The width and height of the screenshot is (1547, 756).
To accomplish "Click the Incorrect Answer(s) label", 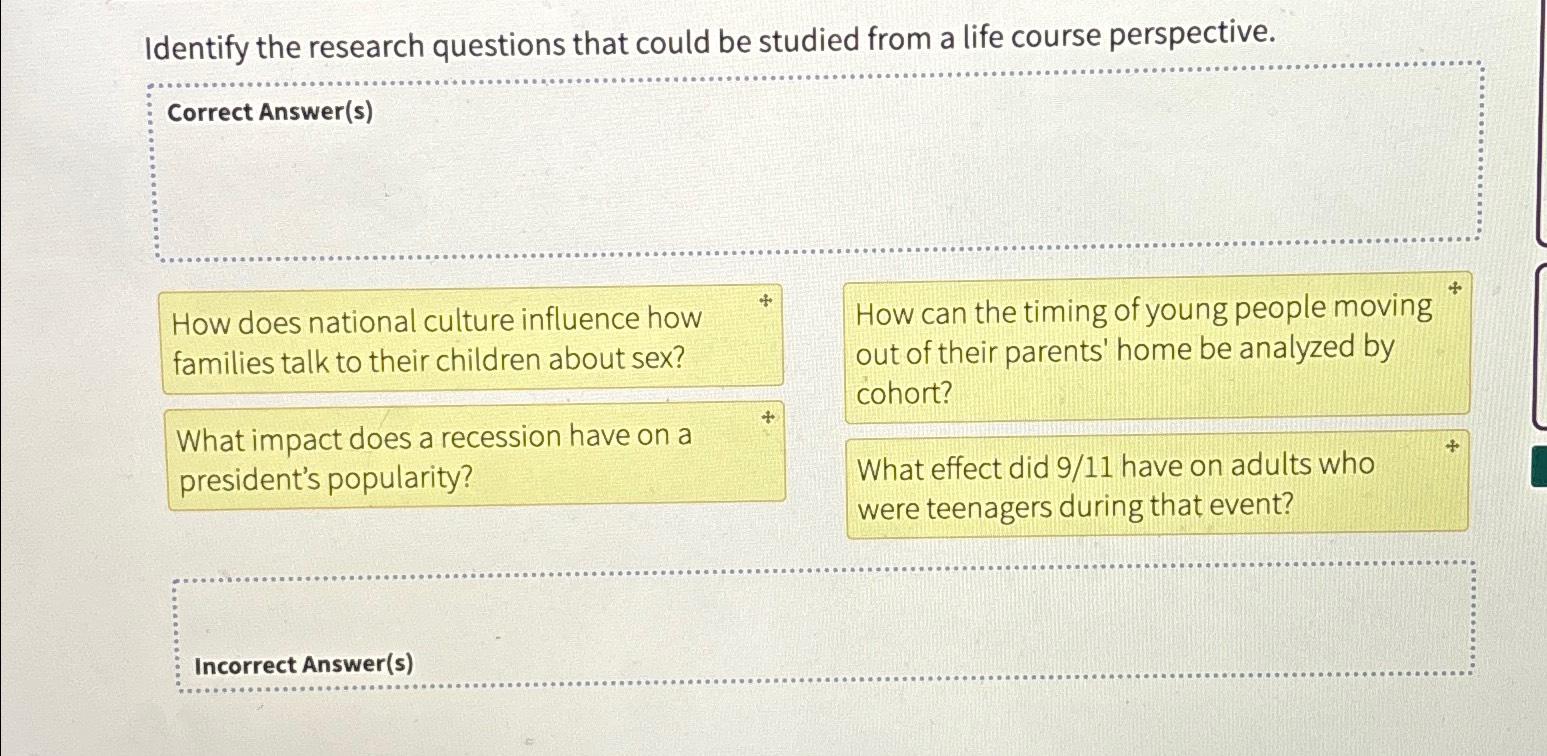I will pyautogui.click(x=301, y=664).
